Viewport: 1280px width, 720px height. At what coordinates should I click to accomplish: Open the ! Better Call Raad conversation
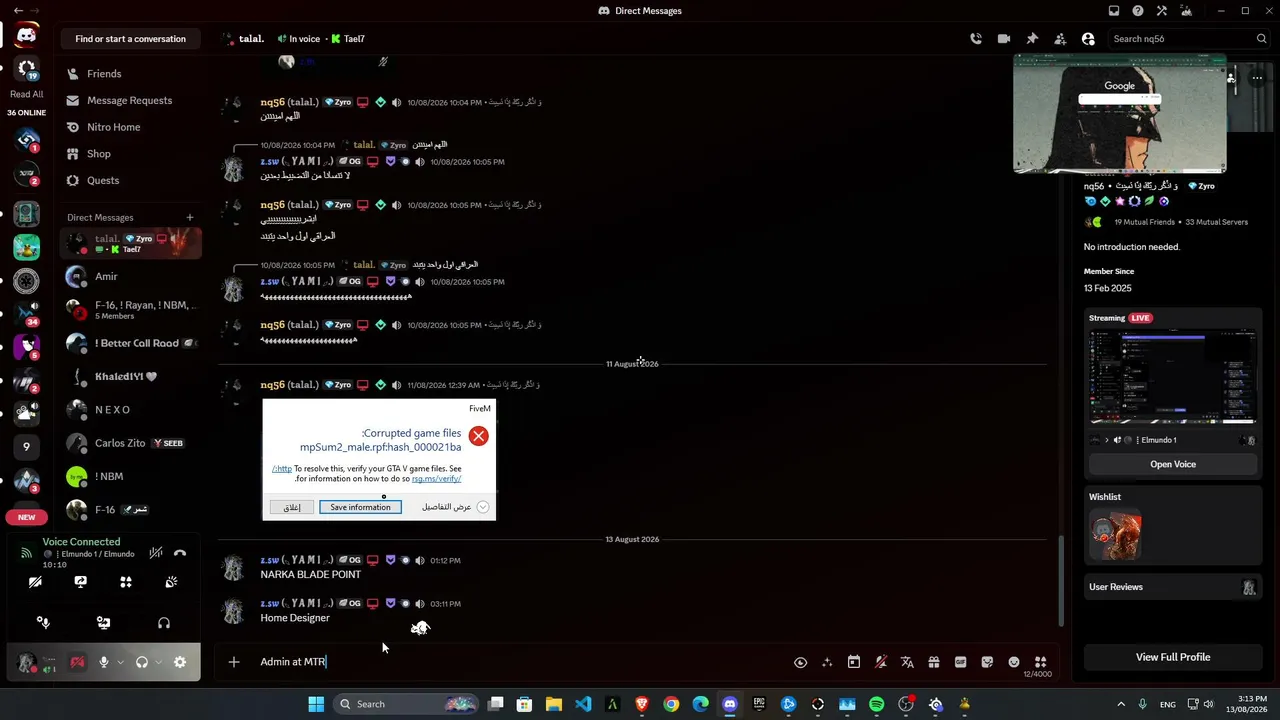tap(131, 343)
